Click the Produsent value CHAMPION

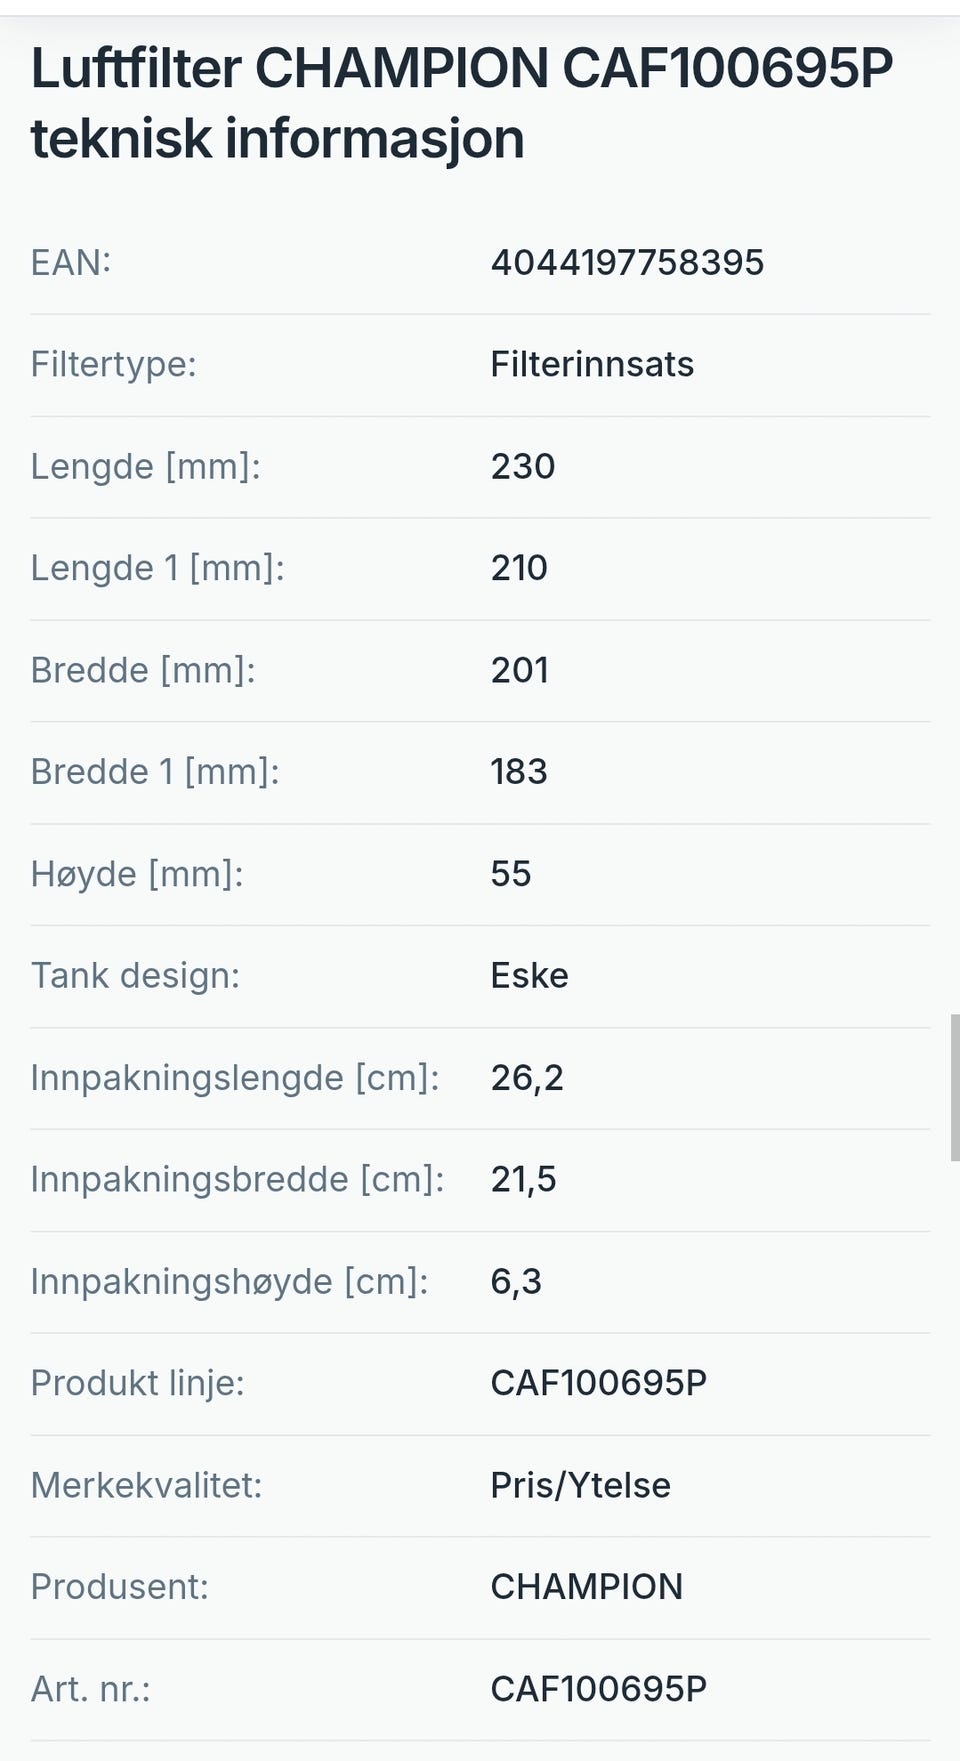(587, 1588)
